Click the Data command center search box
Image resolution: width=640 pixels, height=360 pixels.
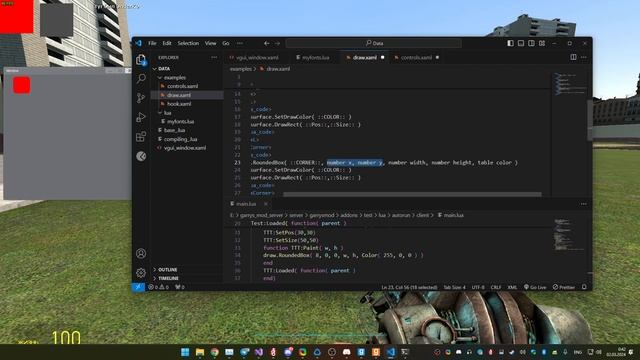coord(374,43)
